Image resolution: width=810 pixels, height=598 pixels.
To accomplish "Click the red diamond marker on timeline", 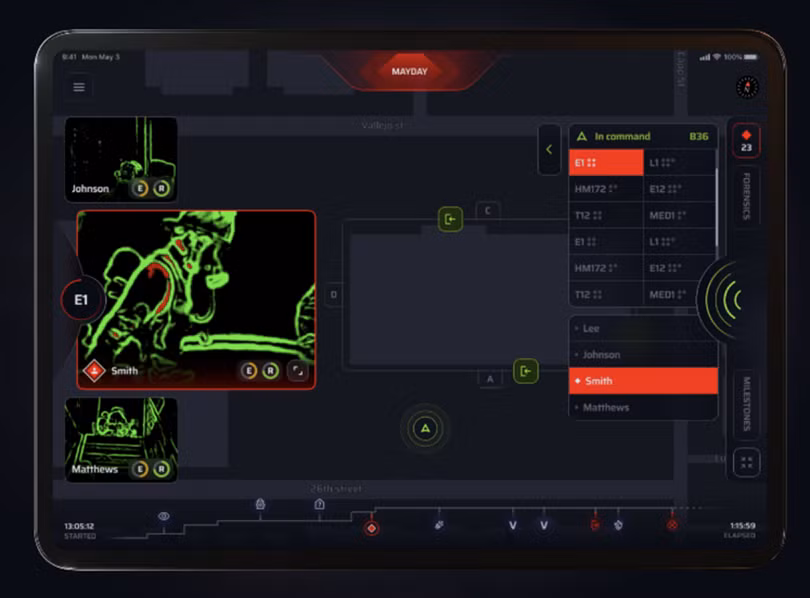I will coord(371,527).
